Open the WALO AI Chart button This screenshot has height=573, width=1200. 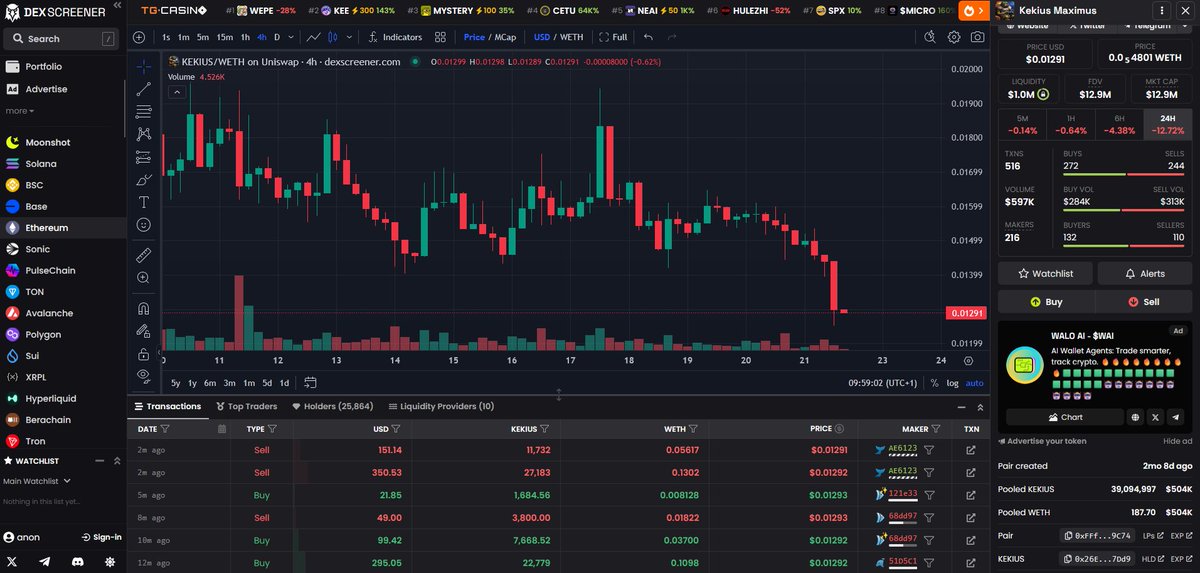(x=1064, y=417)
